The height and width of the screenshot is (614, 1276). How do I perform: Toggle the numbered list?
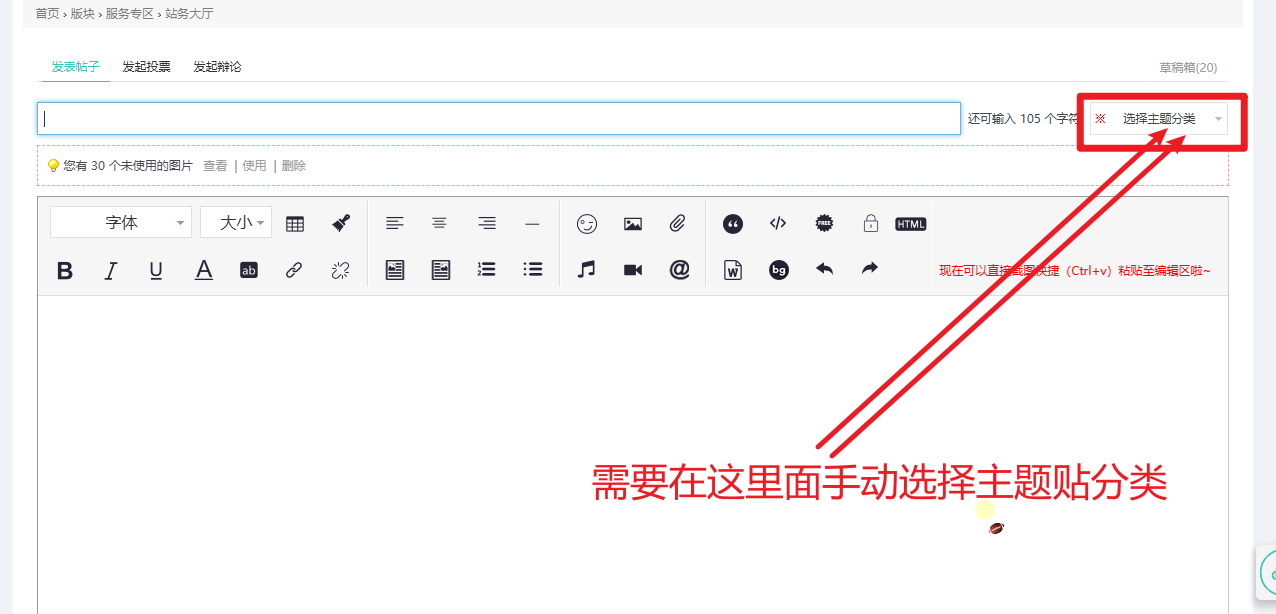(487, 269)
